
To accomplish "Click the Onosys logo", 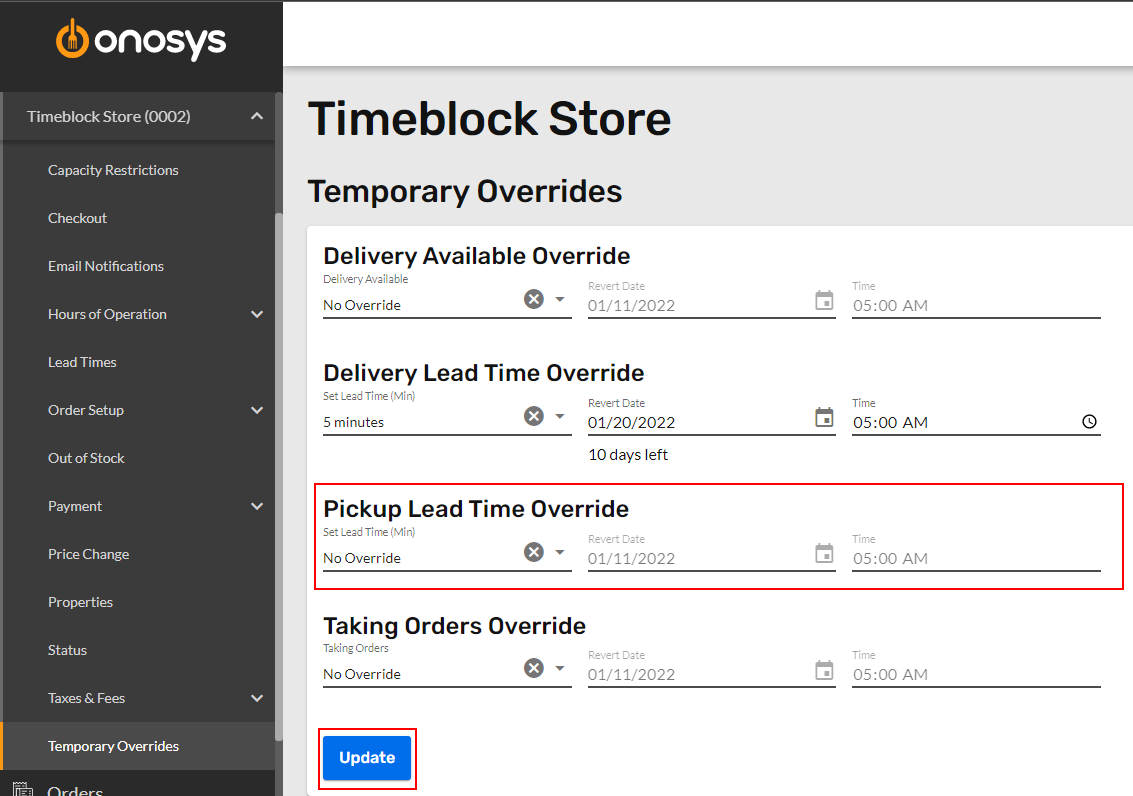I will pos(141,40).
